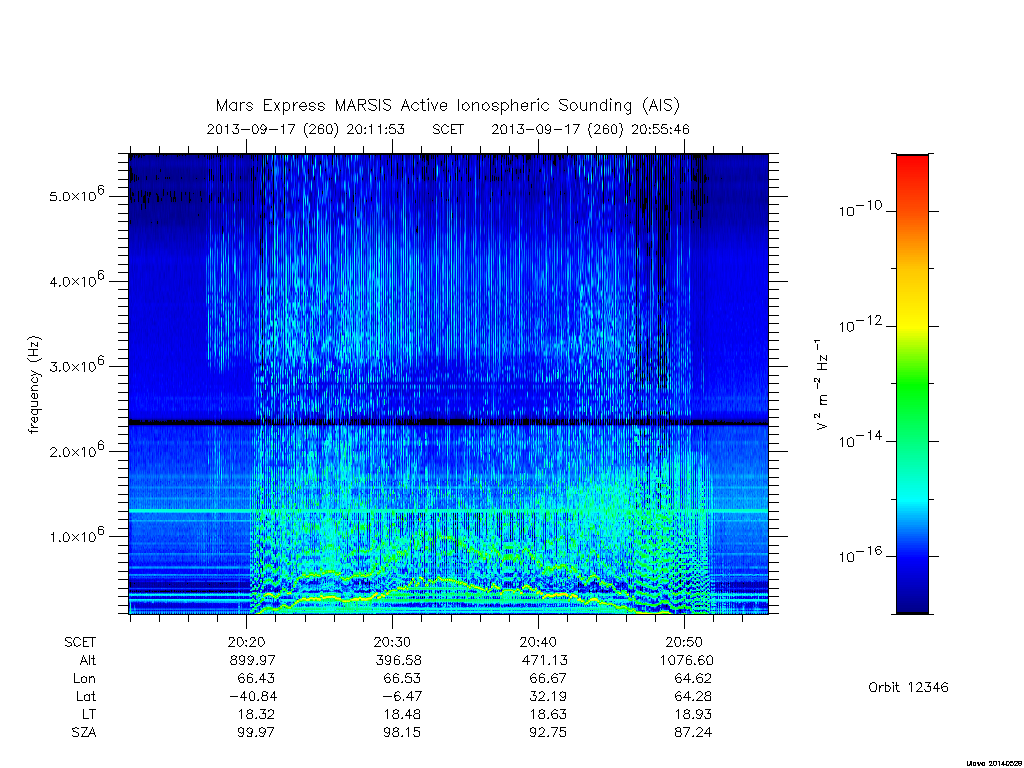
Task: Click the colorbar label 10^-10
Action: coord(860,209)
